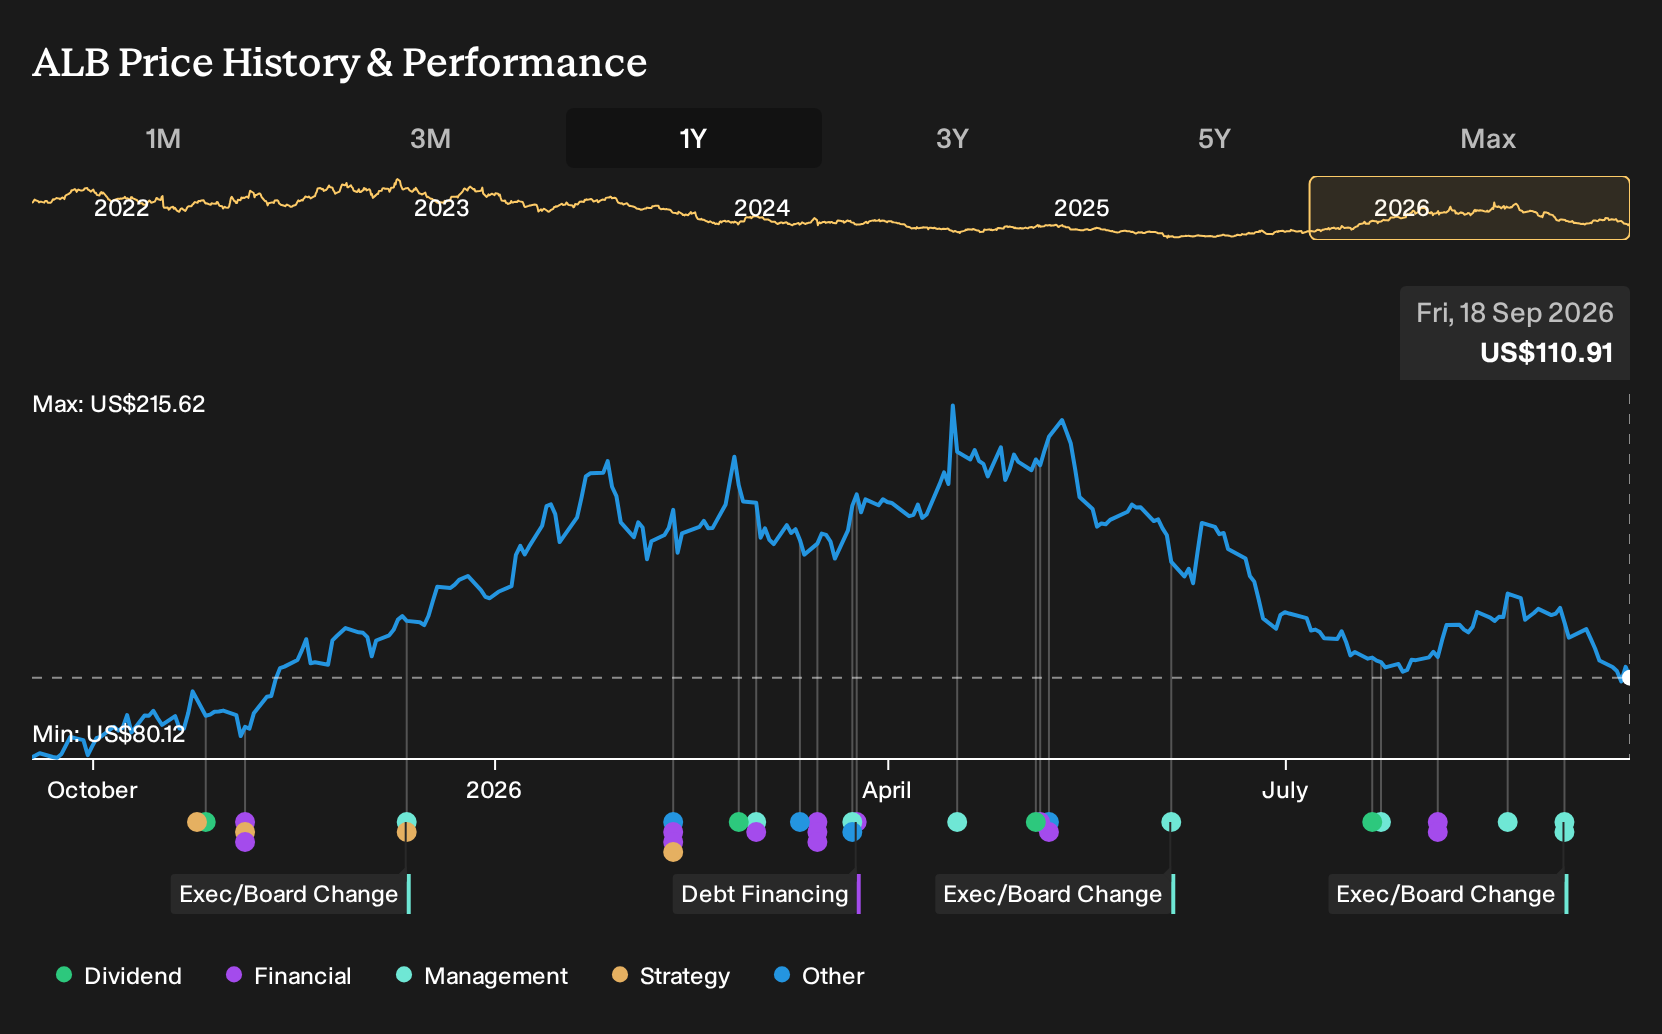The width and height of the screenshot is (1662, 1034).
Task: Open the Exec/Board Change label for December
Action: coord(291,894)
